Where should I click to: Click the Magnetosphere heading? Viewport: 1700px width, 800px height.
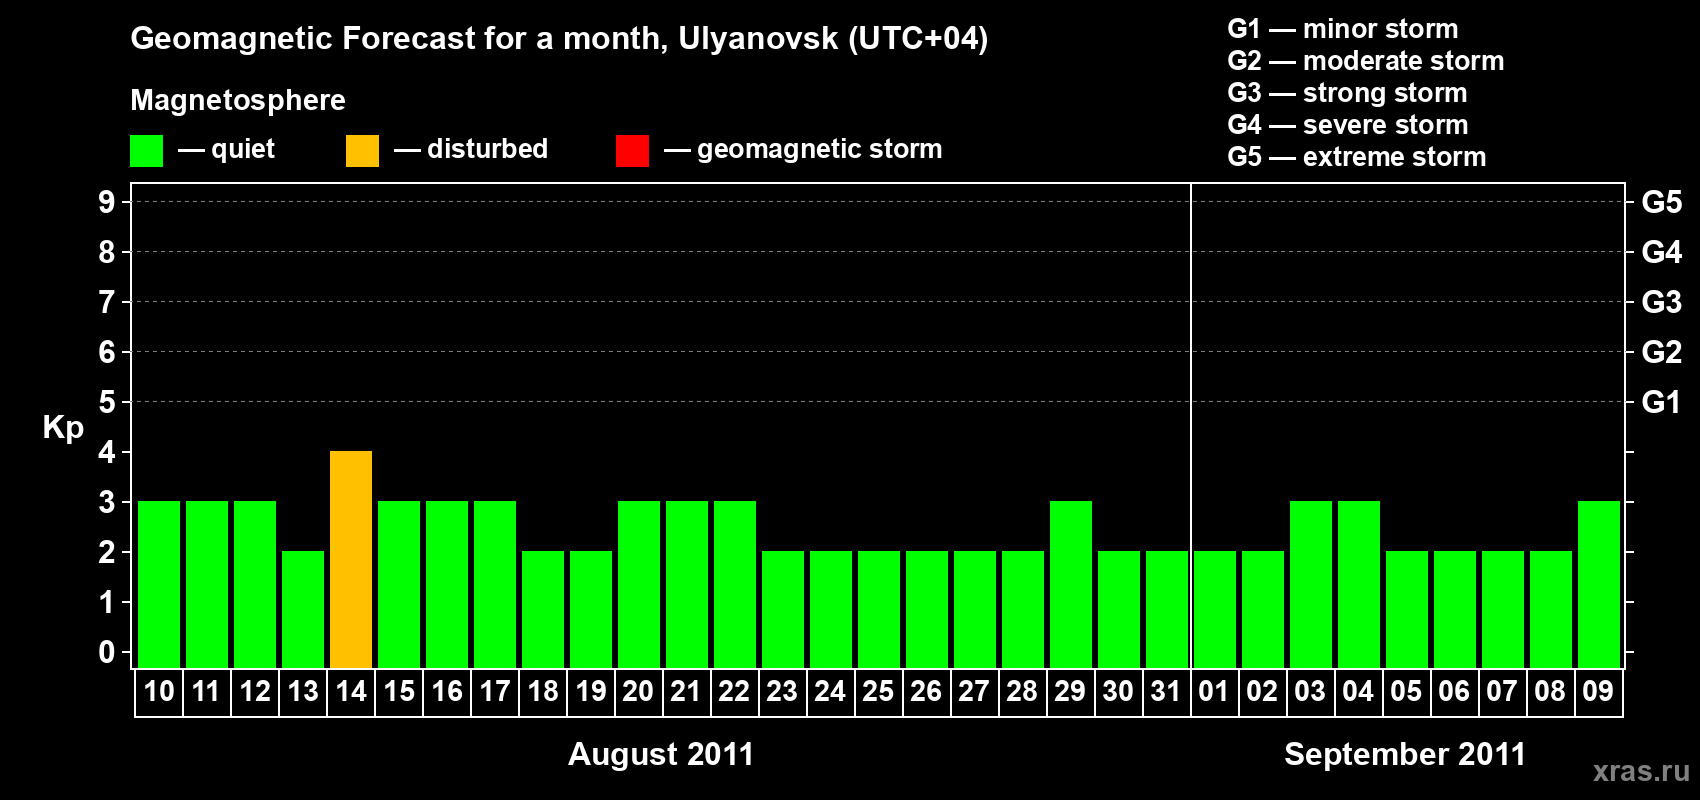pyautogui.click(x=238, y=101)
